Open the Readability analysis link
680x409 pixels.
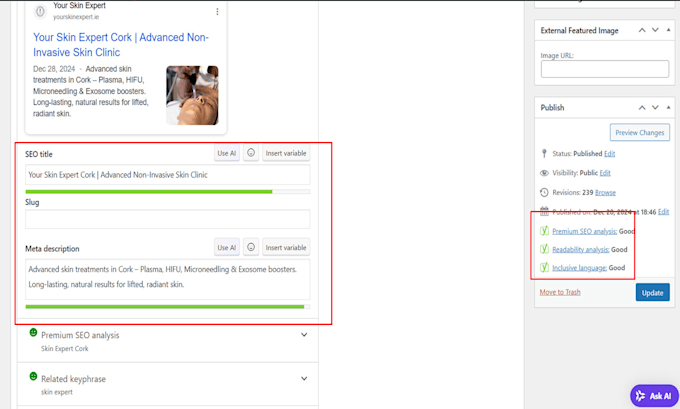tap(581, 249)
